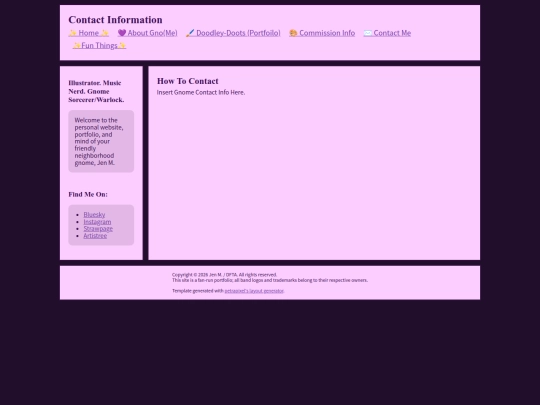Viewport: 540px width, 405px height.
Task: Click the purple heart icon before About Gno(Me)
Action: [x=122, y=33]
